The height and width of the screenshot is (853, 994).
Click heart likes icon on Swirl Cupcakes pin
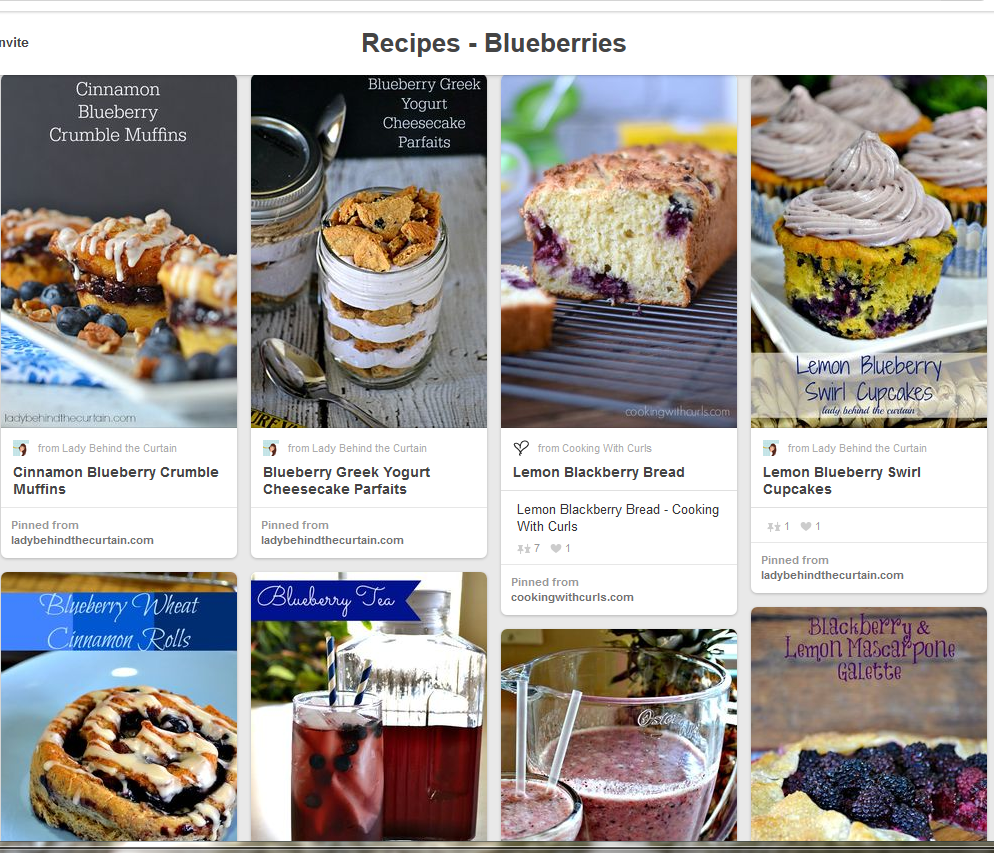click(806, 526)
